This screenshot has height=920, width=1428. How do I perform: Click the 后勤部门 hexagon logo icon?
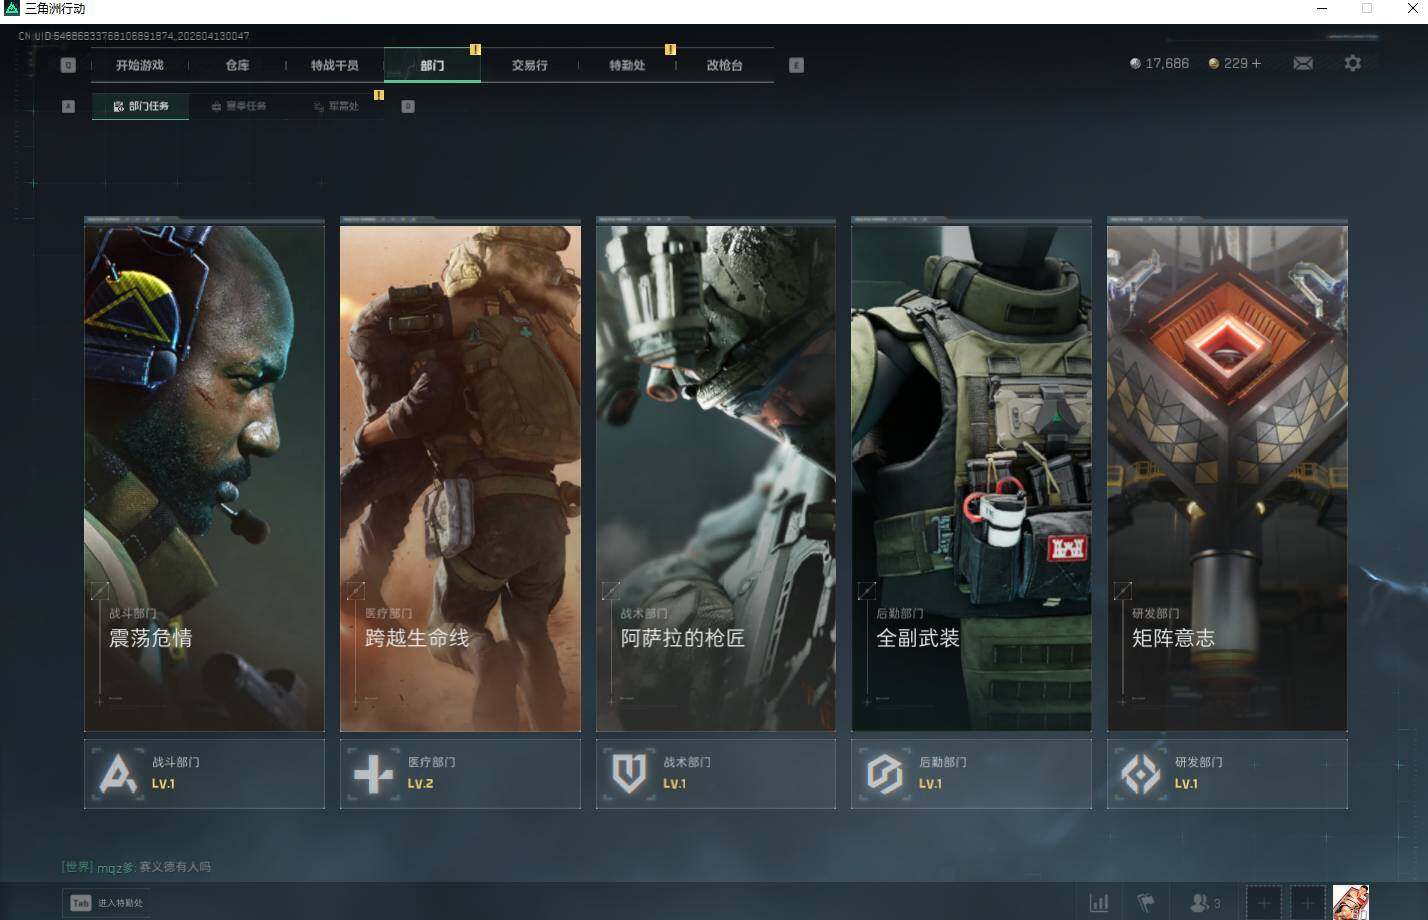point(885,774)
